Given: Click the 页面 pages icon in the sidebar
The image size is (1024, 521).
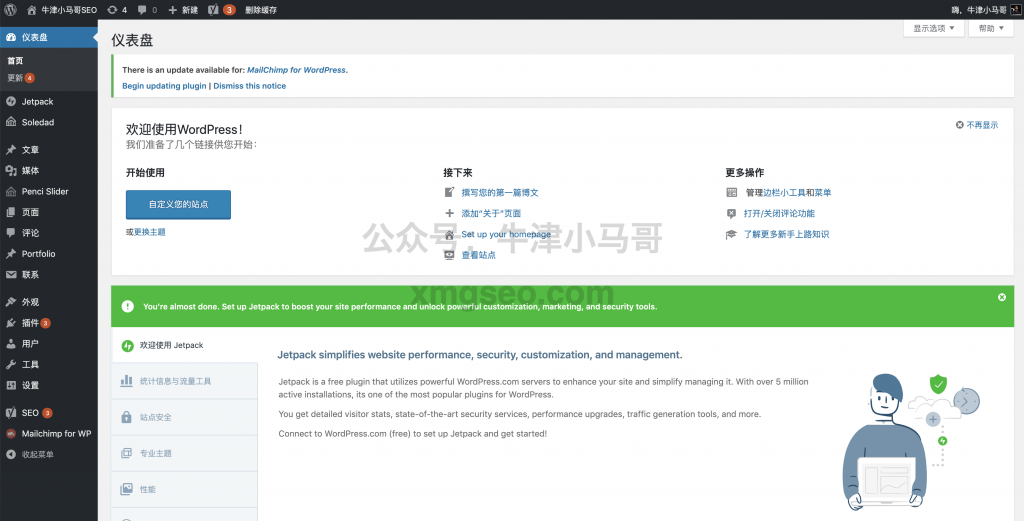Looking at the screenshot, I should 10,212.
